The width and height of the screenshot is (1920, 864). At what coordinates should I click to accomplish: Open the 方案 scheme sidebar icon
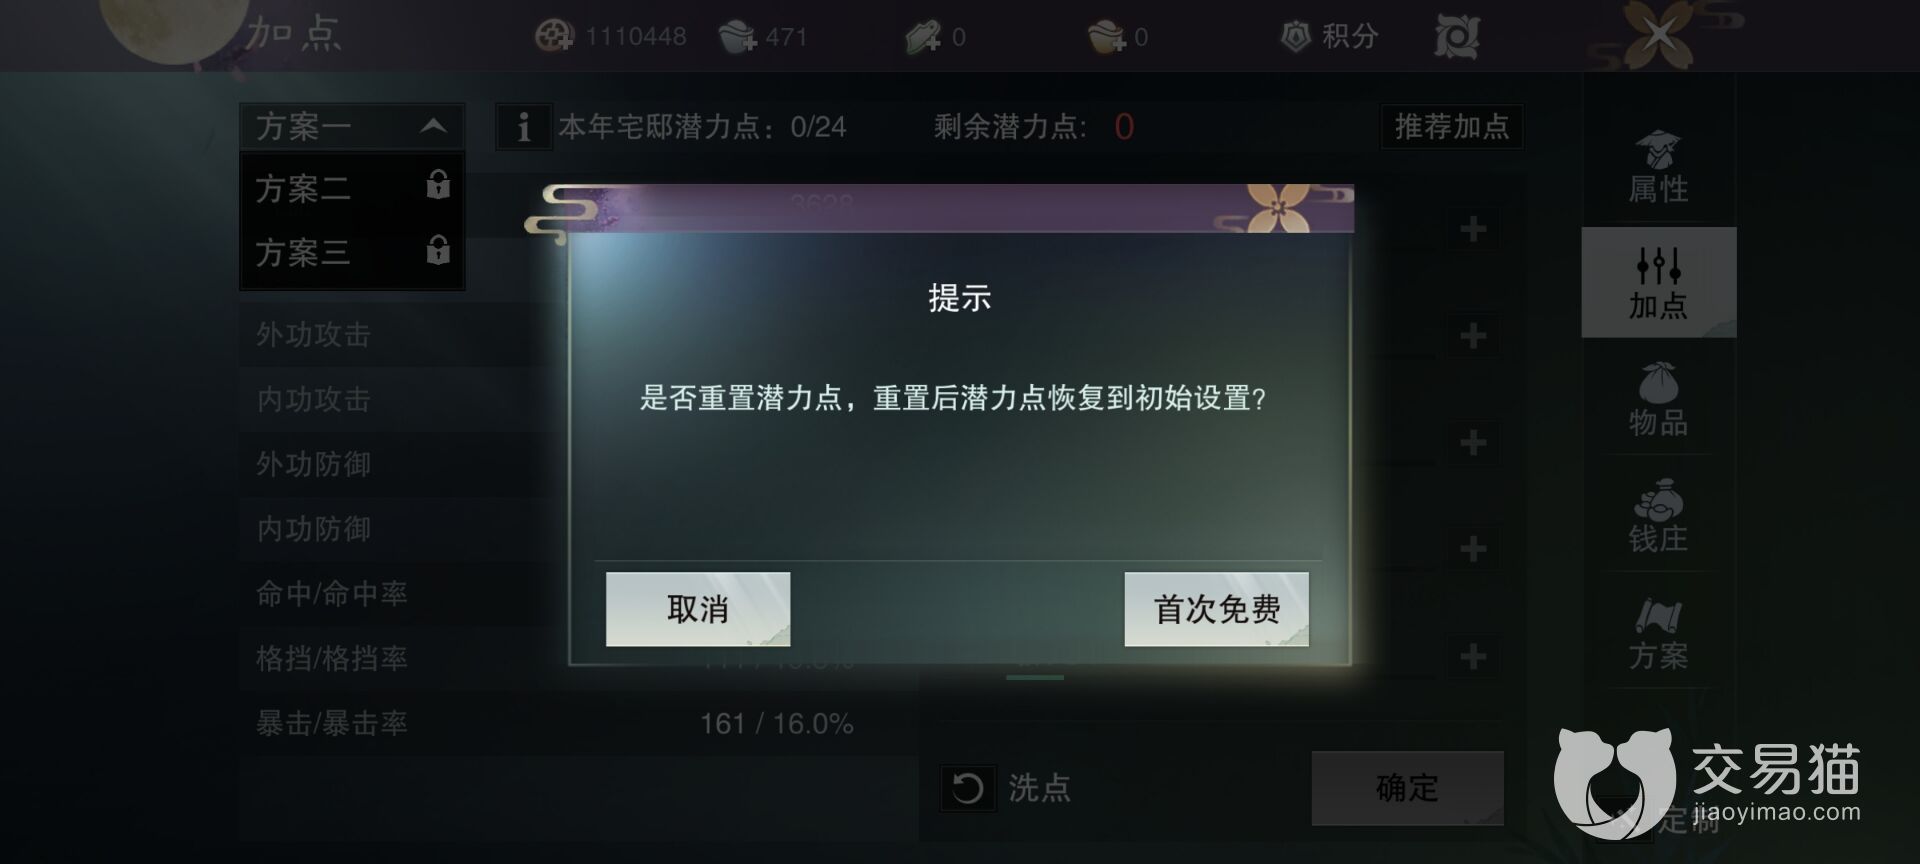(1658, 633)
